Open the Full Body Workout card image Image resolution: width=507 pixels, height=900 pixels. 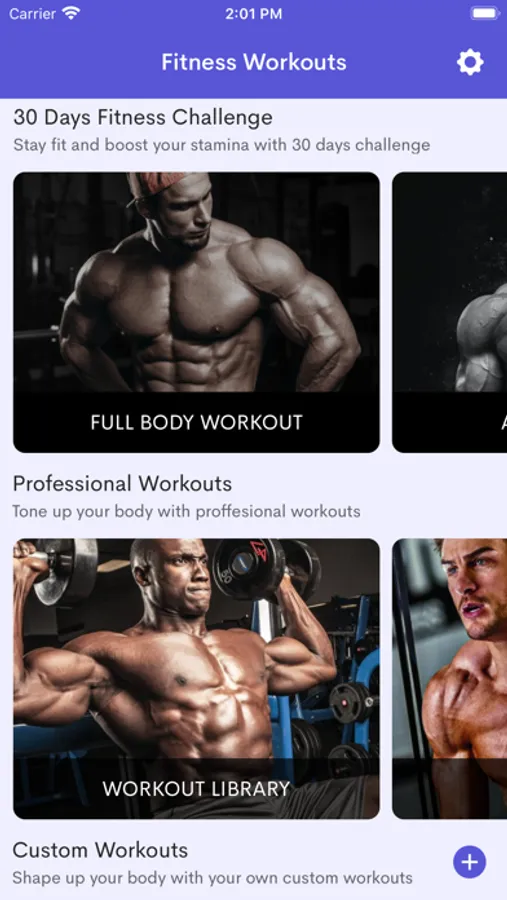196,282
